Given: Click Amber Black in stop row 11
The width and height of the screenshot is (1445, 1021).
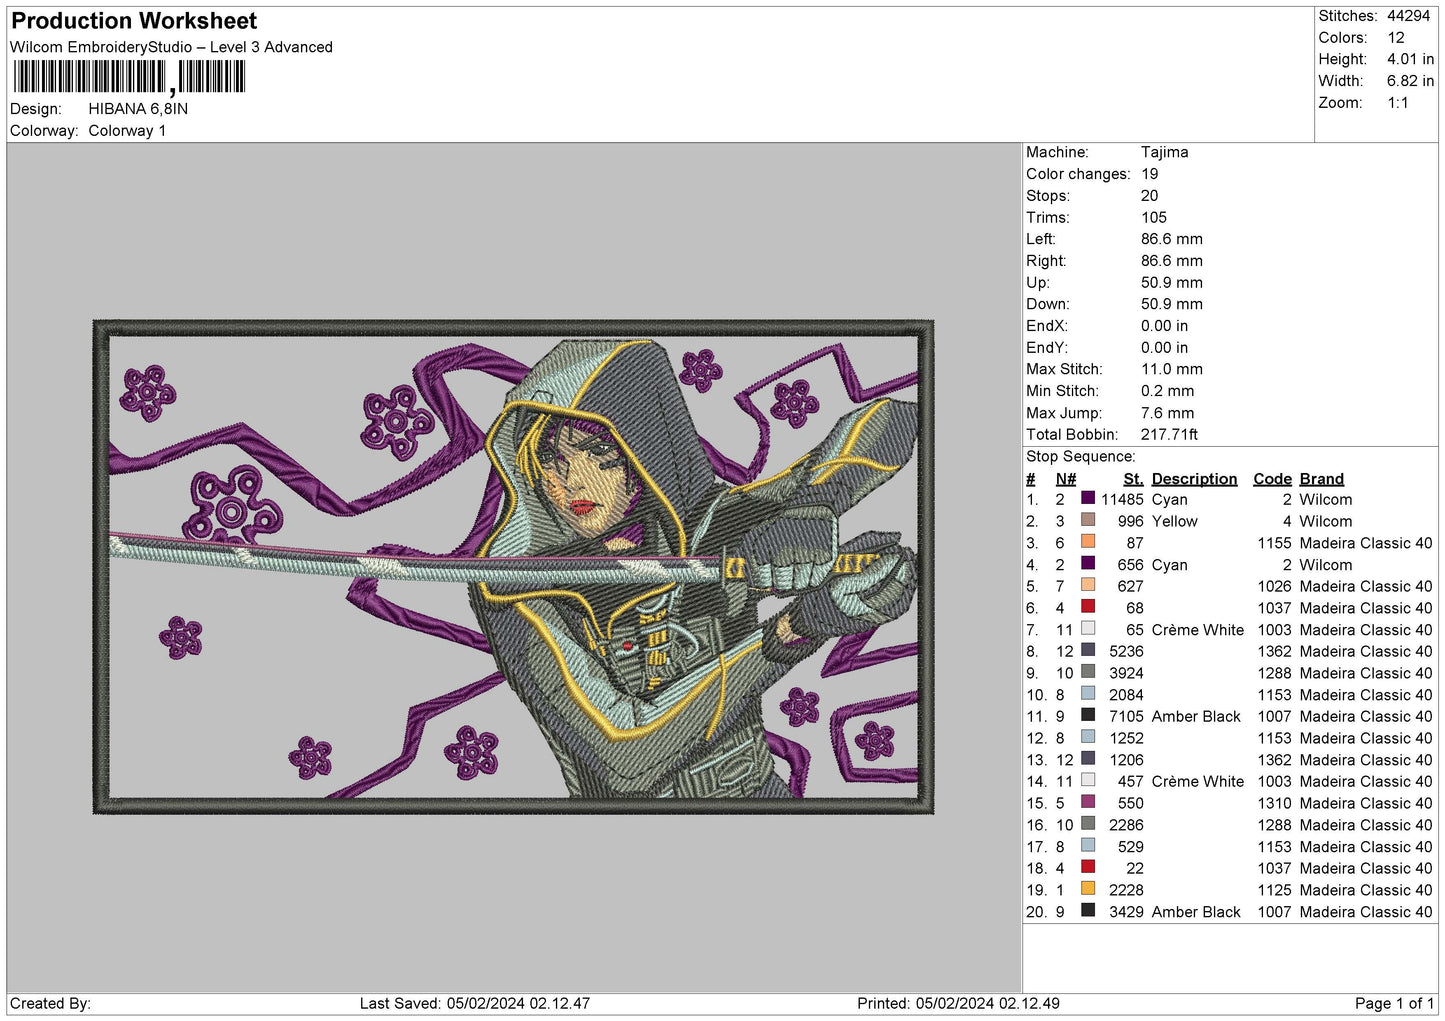Looking at the screenshot, I should coord(1196,716).
